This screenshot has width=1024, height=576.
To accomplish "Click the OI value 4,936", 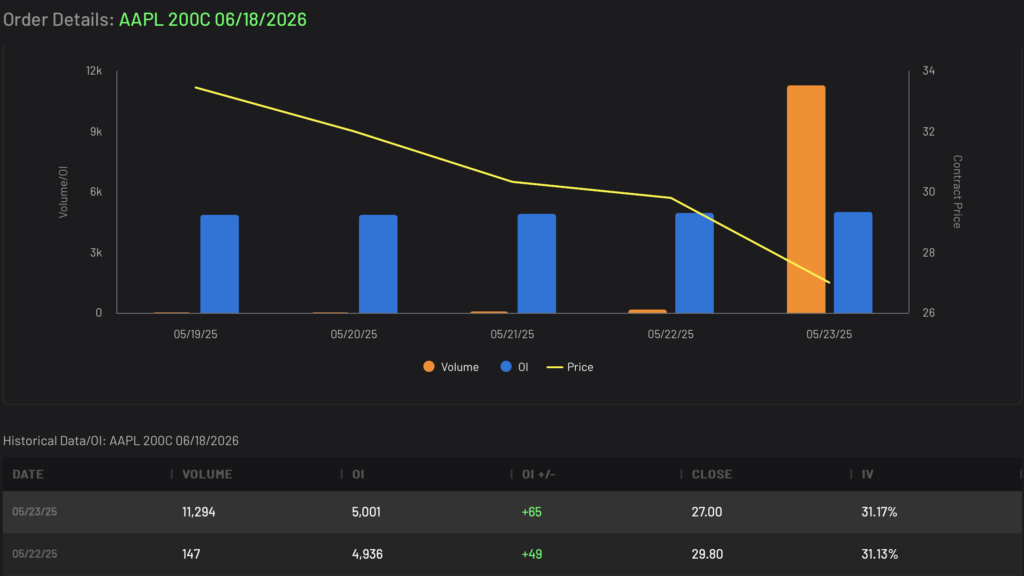I will 367,554.
